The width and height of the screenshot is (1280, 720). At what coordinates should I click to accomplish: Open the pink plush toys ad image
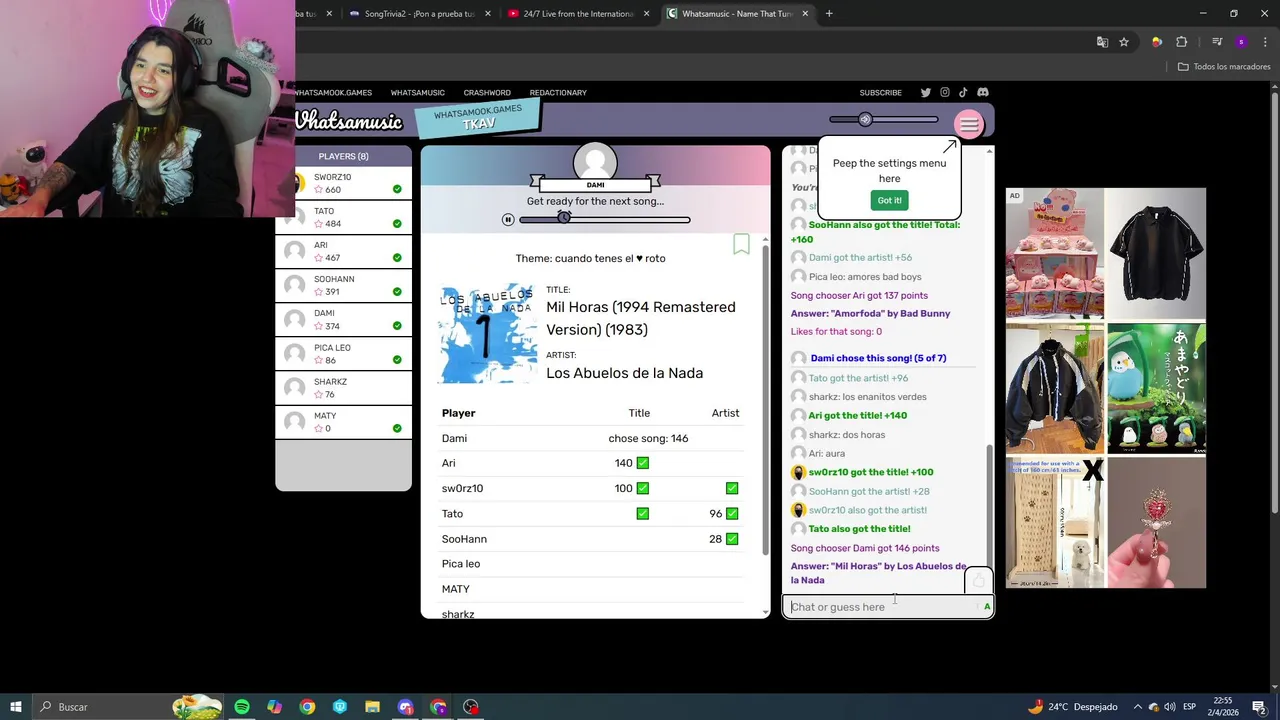pos(1055,254)
